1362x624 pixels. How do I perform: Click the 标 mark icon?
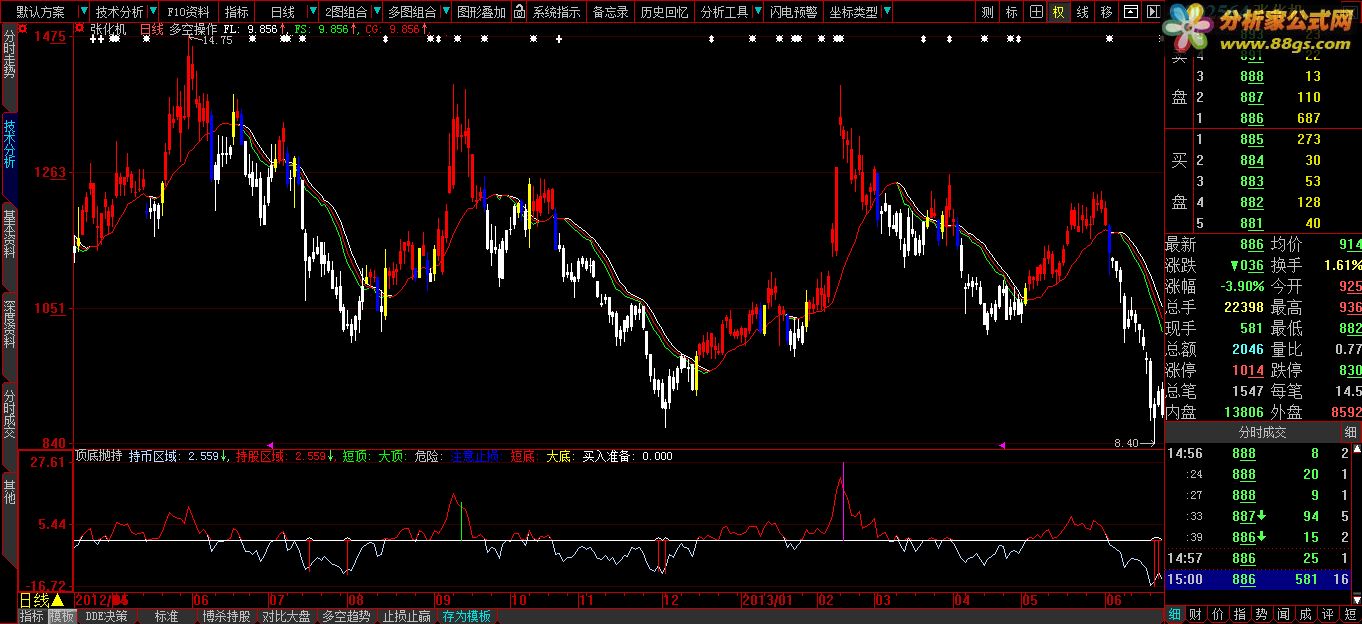click(x=1012, y=12)
